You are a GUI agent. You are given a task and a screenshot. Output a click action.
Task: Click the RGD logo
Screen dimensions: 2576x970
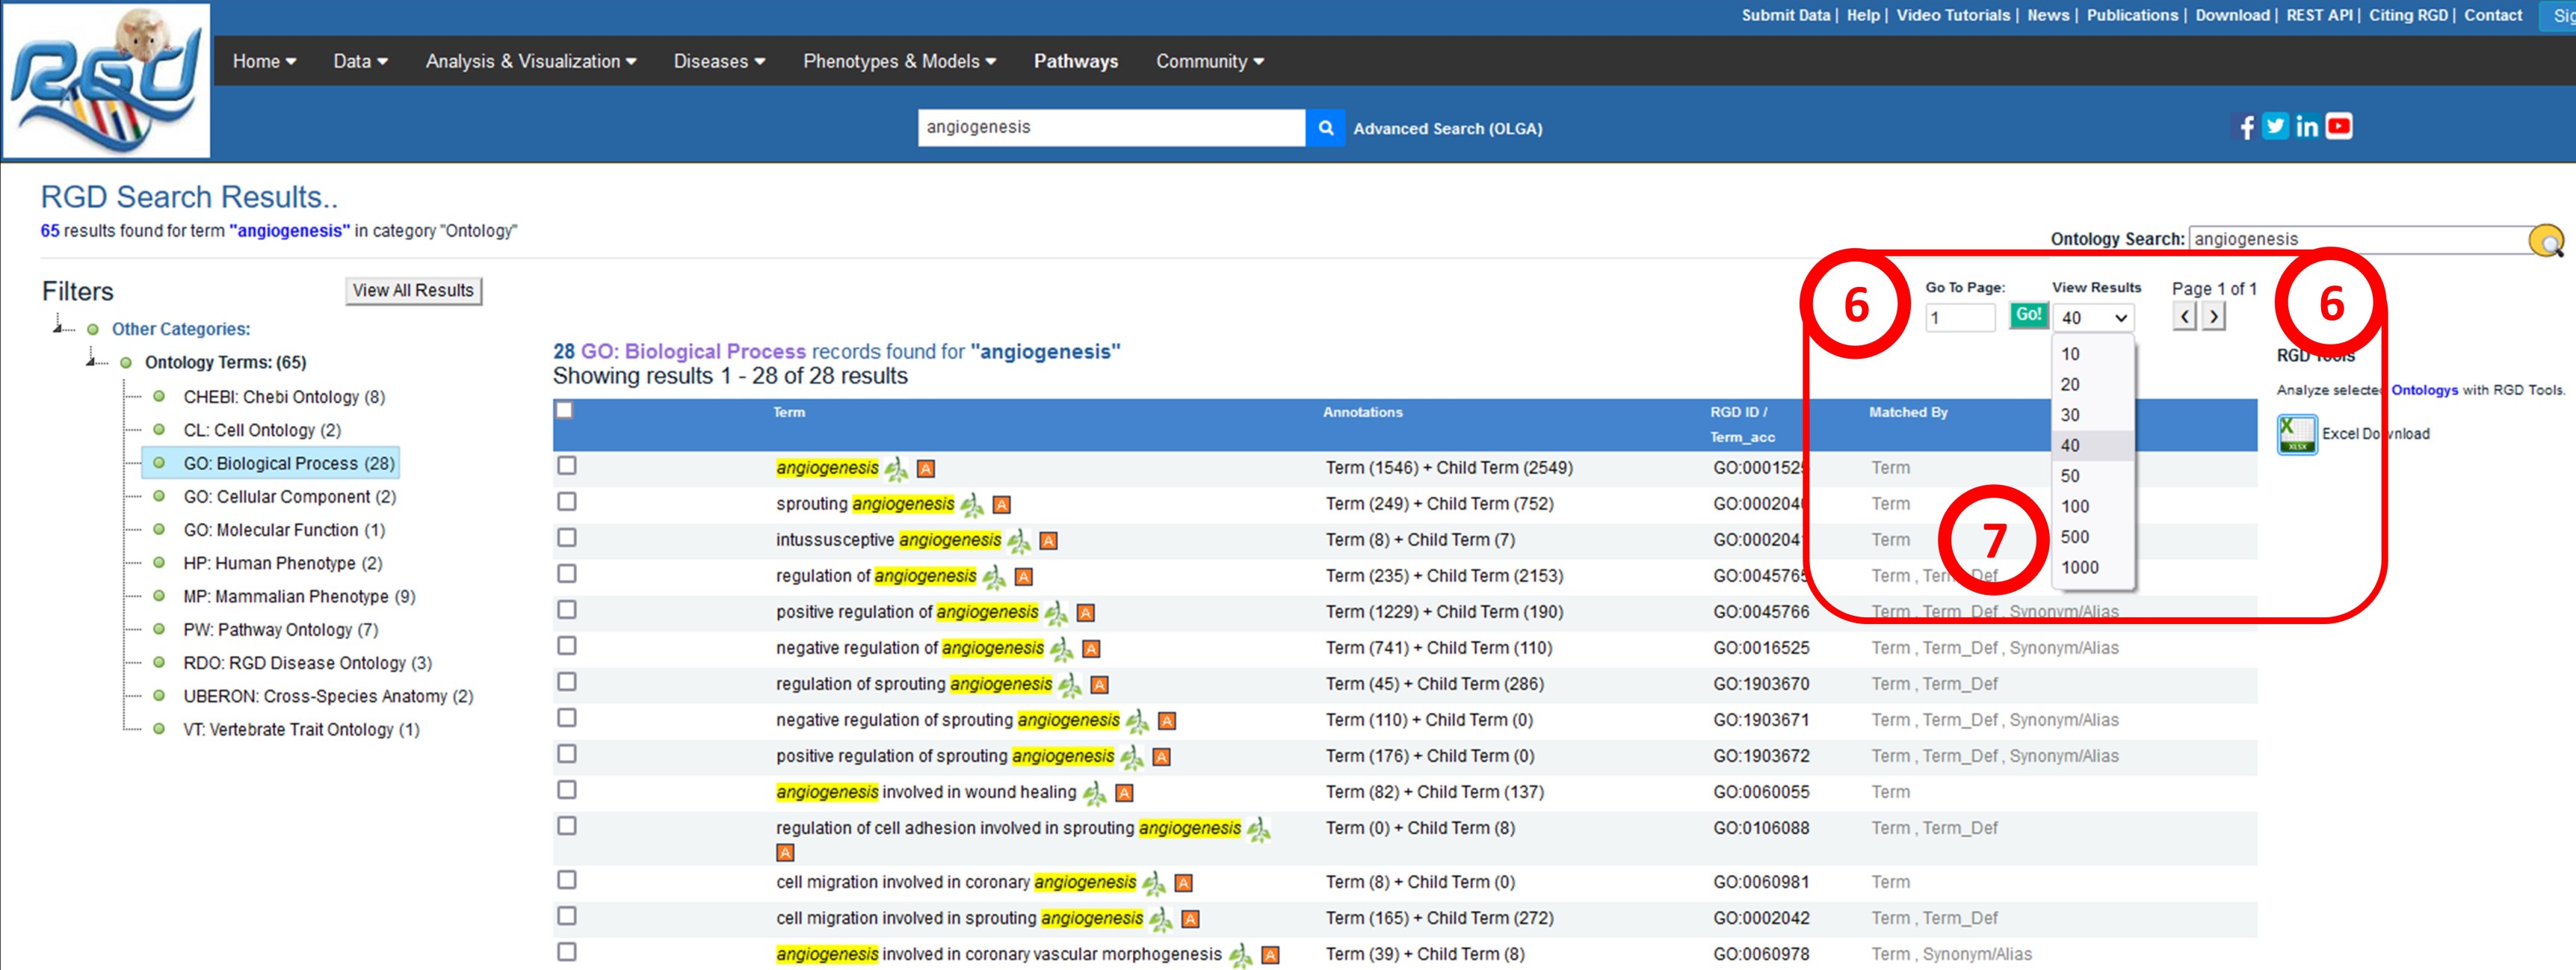107,81
